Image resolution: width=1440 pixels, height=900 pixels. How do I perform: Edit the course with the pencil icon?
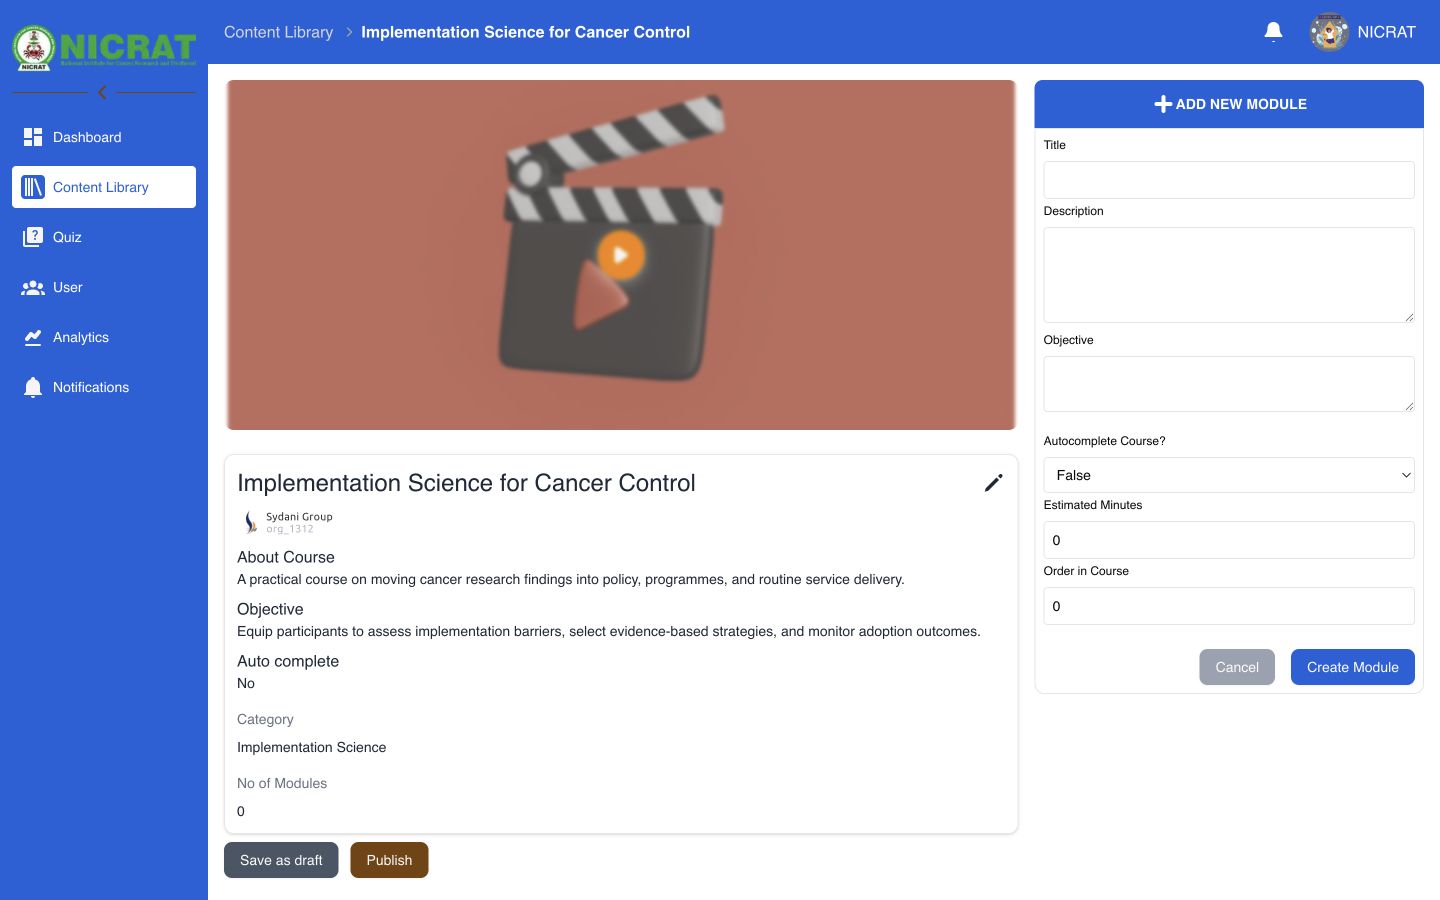(993, 483)
